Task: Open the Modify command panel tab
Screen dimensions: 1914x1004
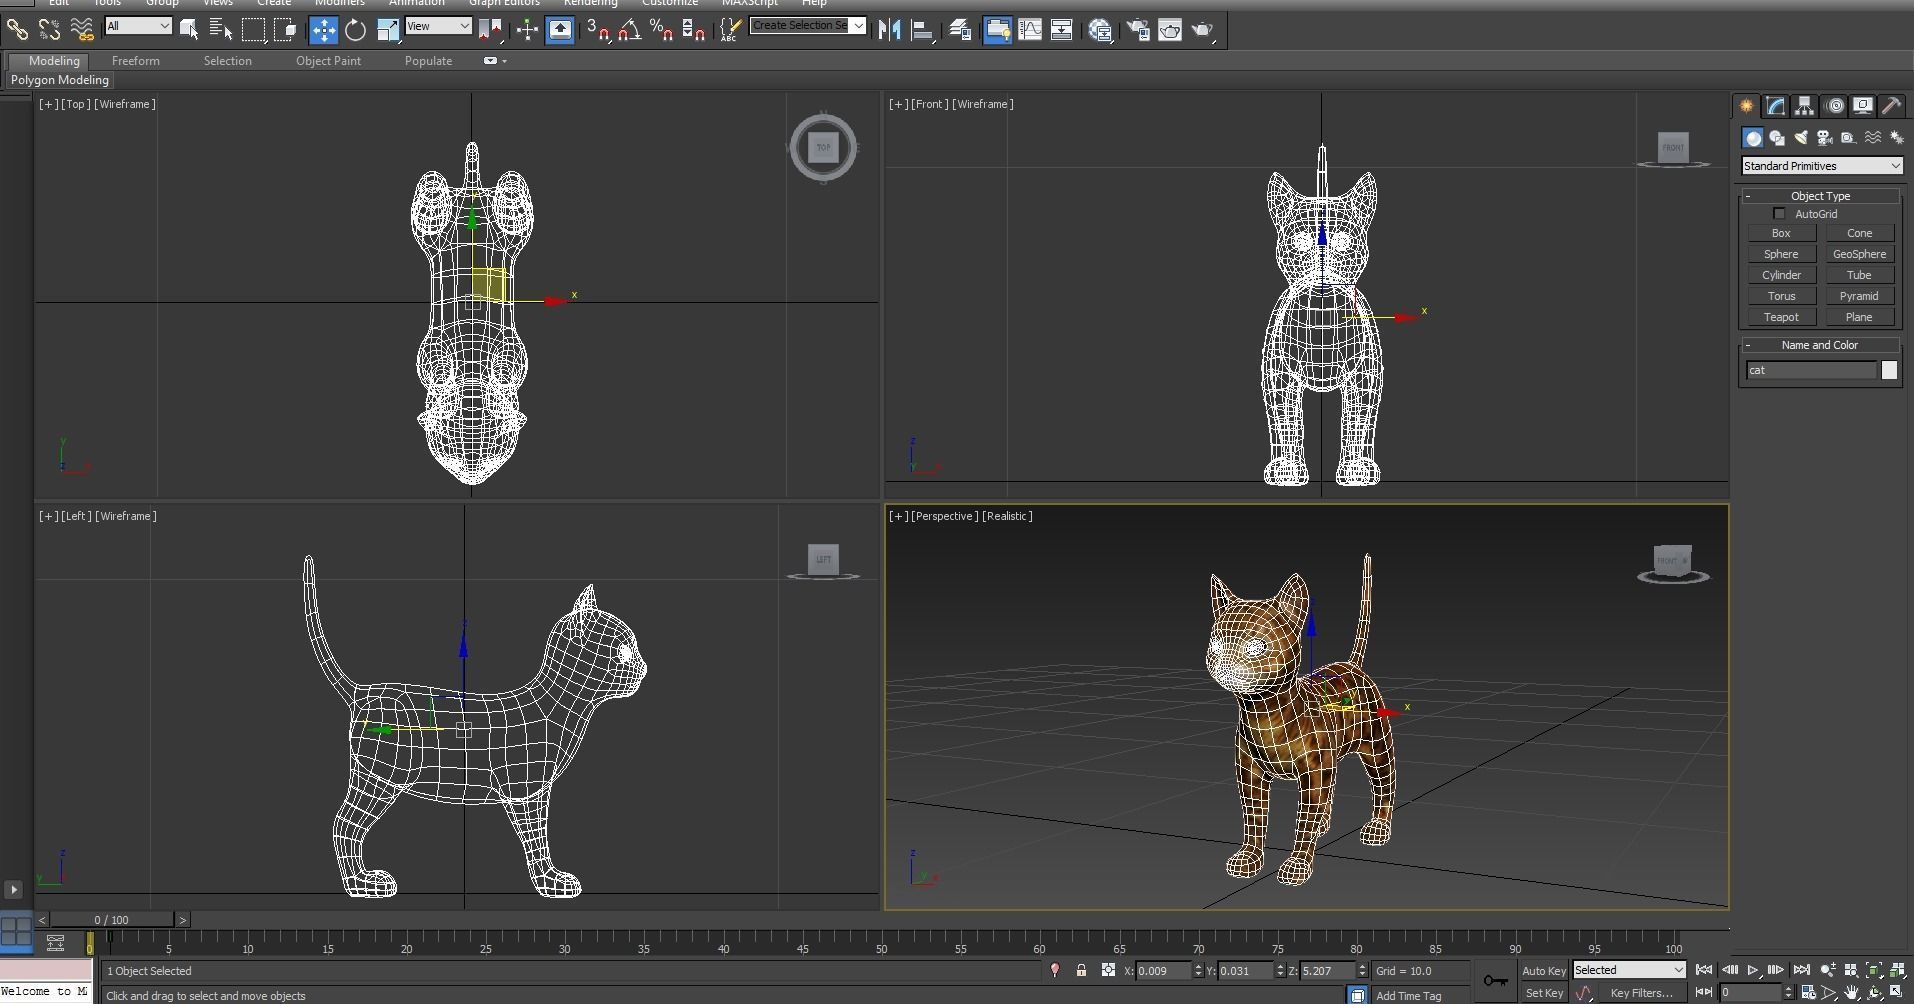Action: coord(1776,106)
